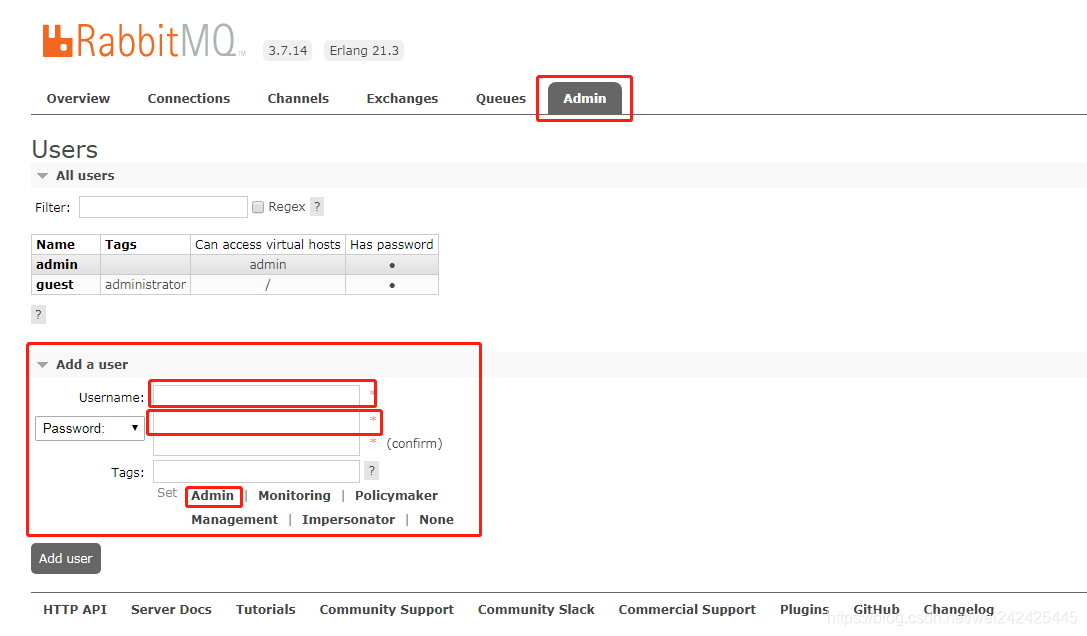Click the 'admin' virtual host cell
The image size is (1087, 636).
coord(268,264)
